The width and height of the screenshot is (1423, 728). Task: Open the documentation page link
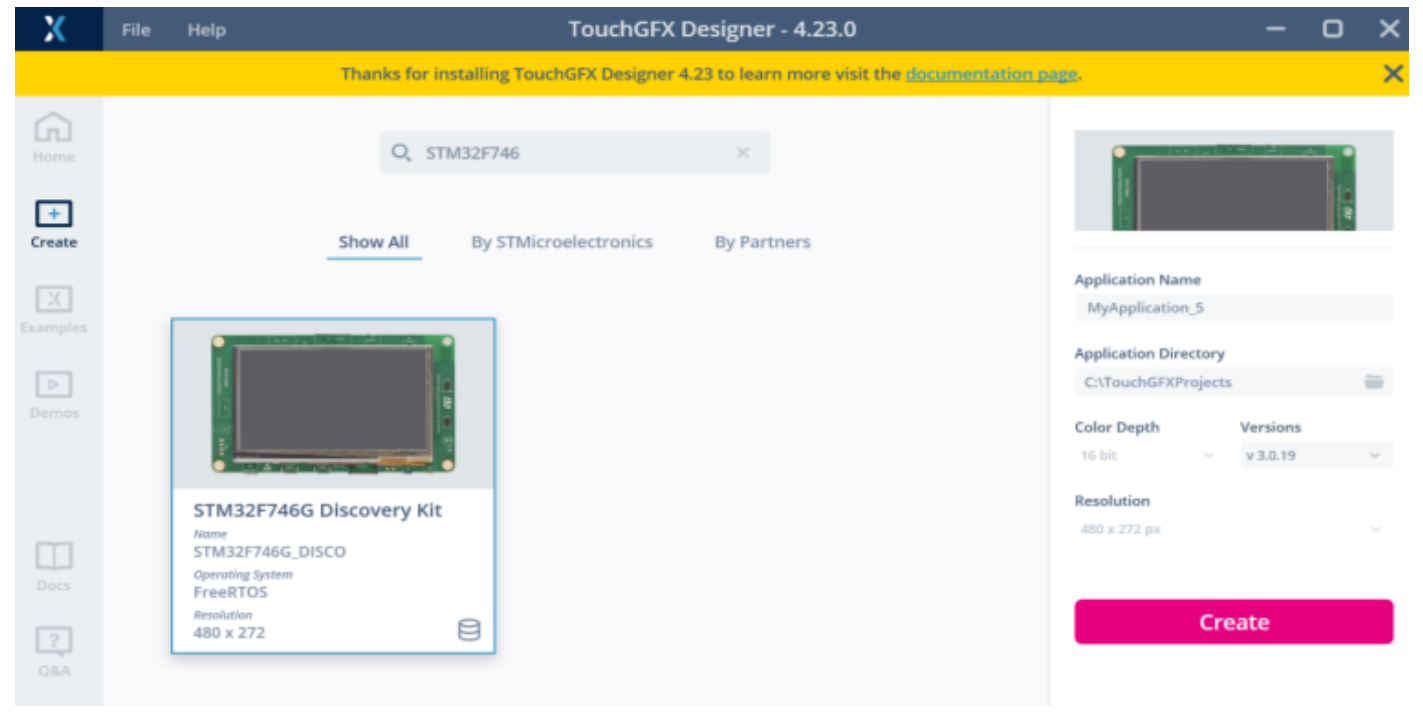coord(992,74)
